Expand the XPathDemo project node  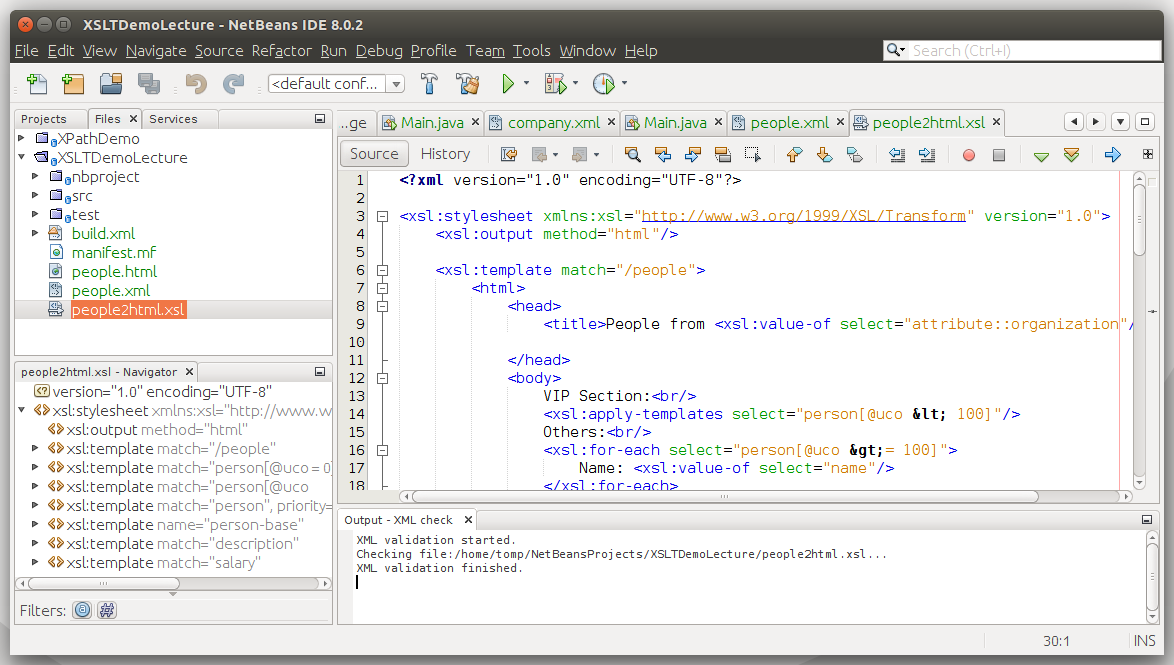[x=21, y=139]
